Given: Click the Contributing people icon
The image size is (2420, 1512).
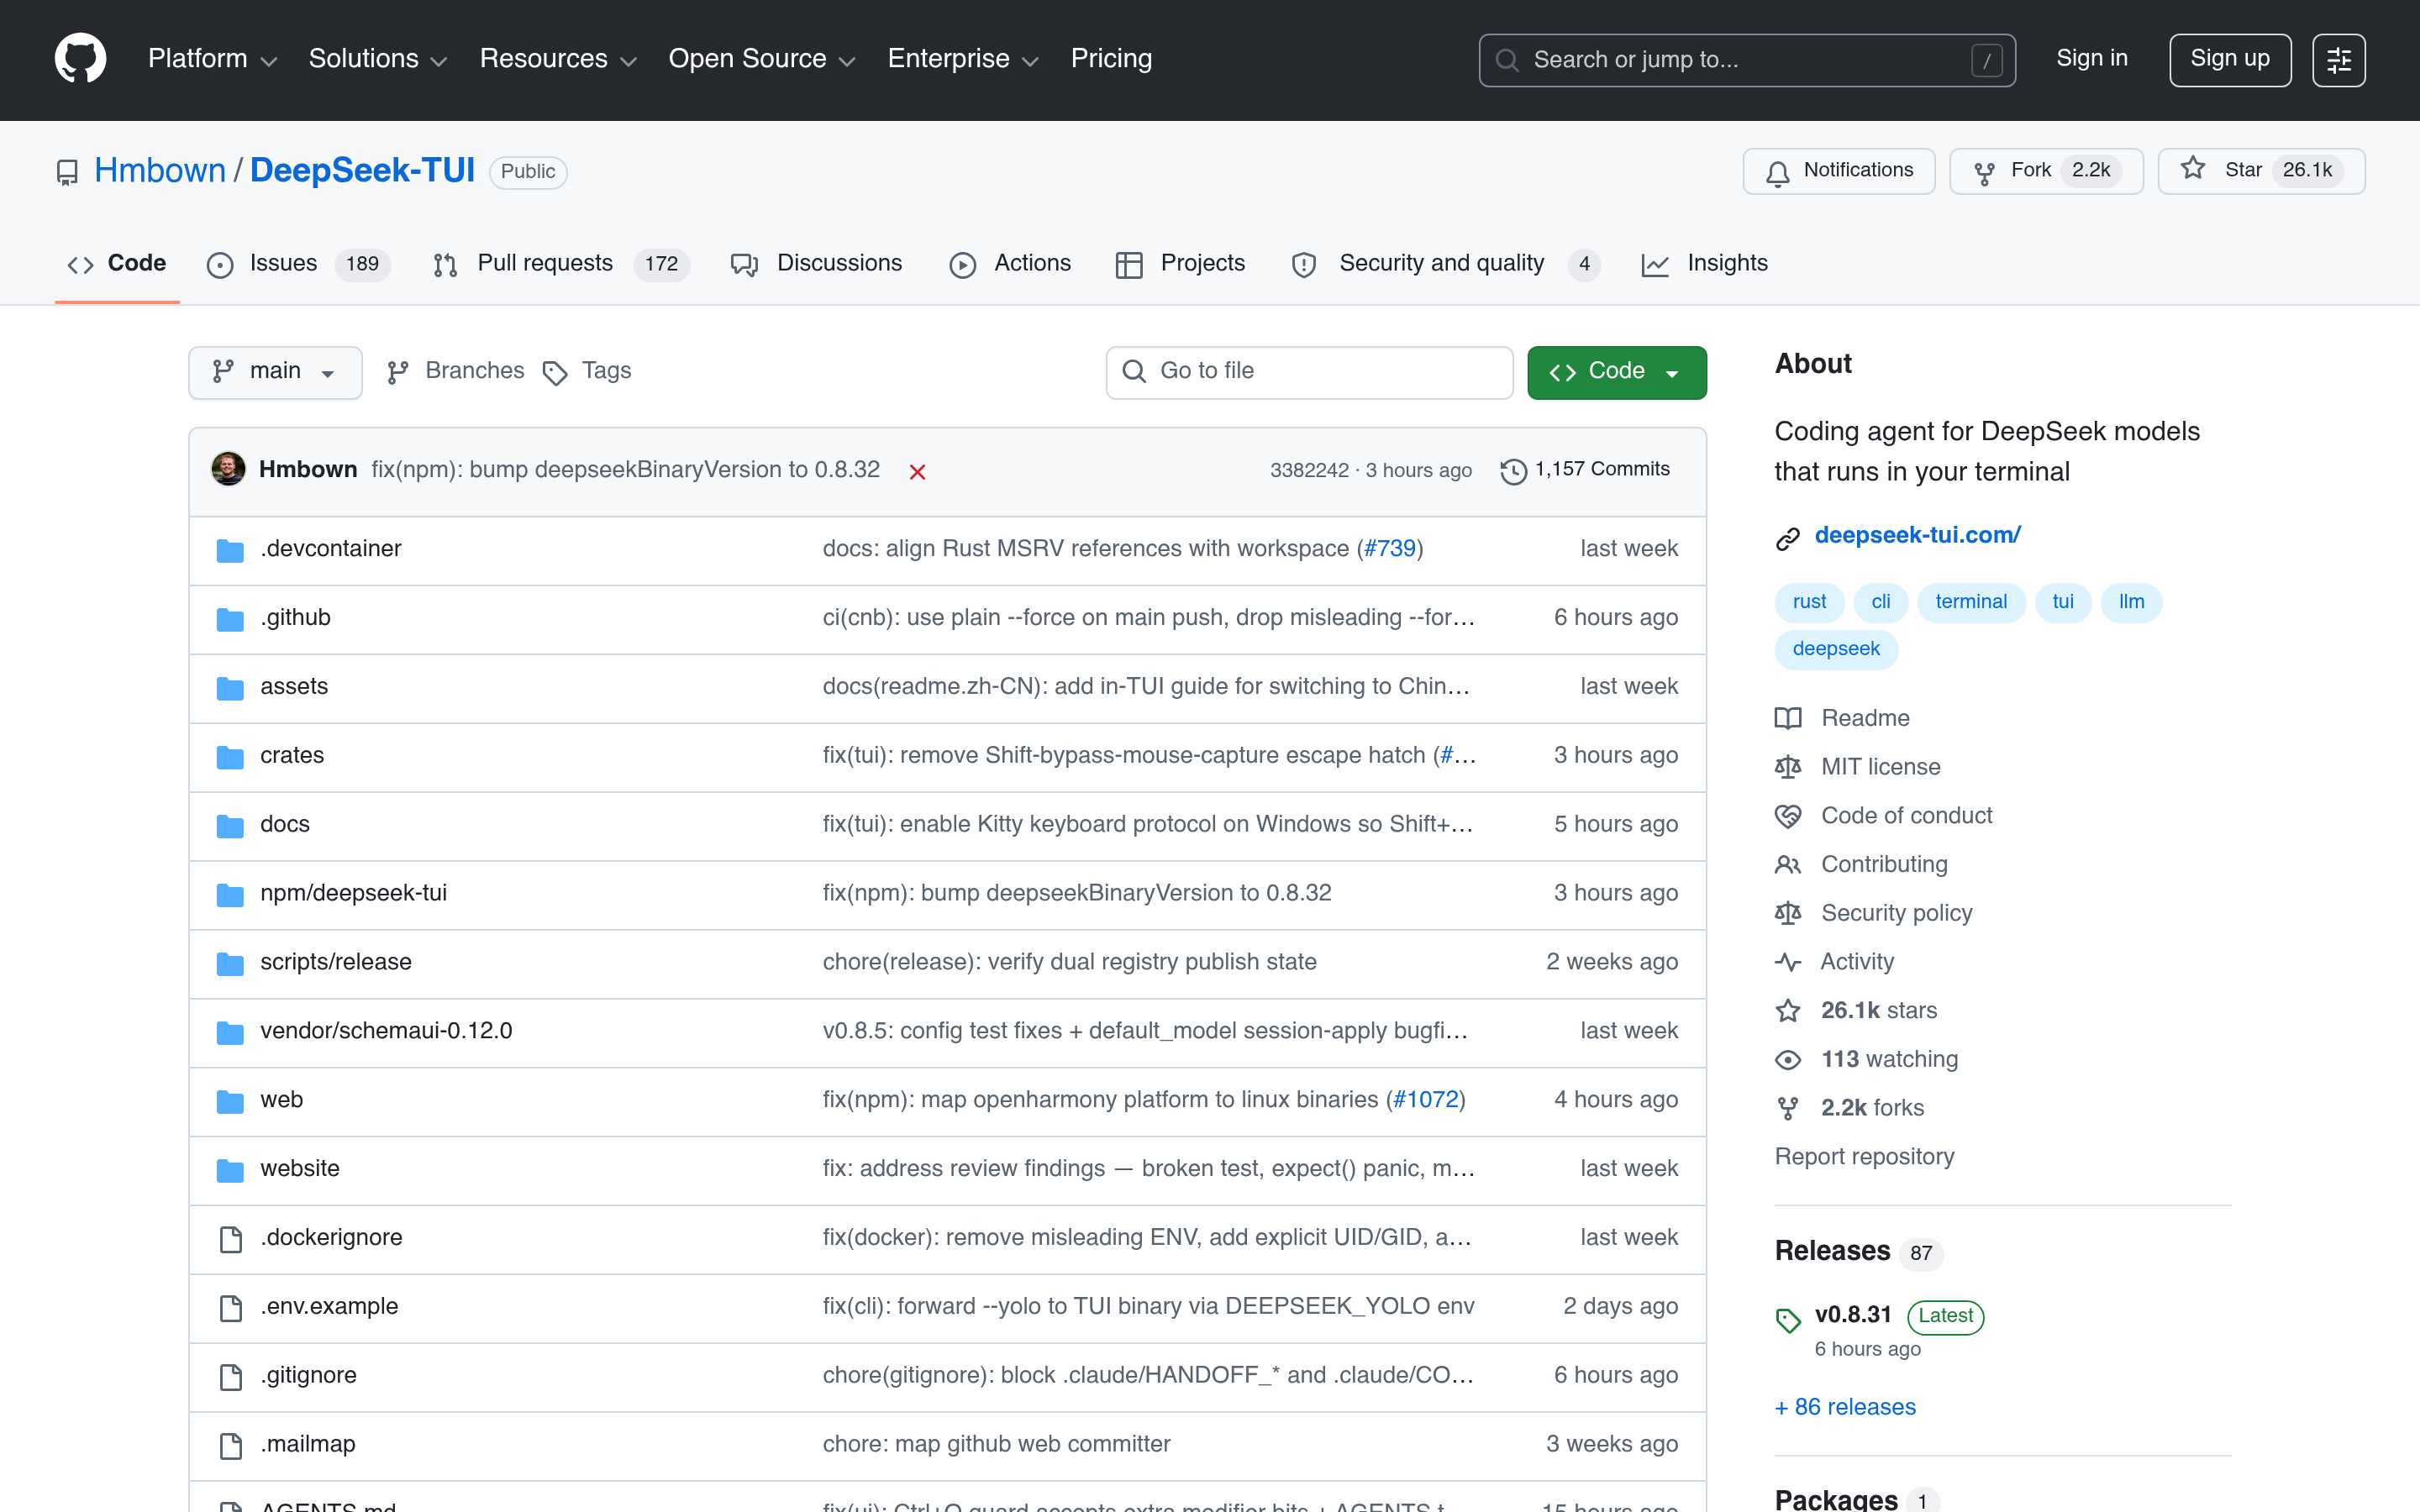Looking at the screenshot, I should tap(1788, 865).
